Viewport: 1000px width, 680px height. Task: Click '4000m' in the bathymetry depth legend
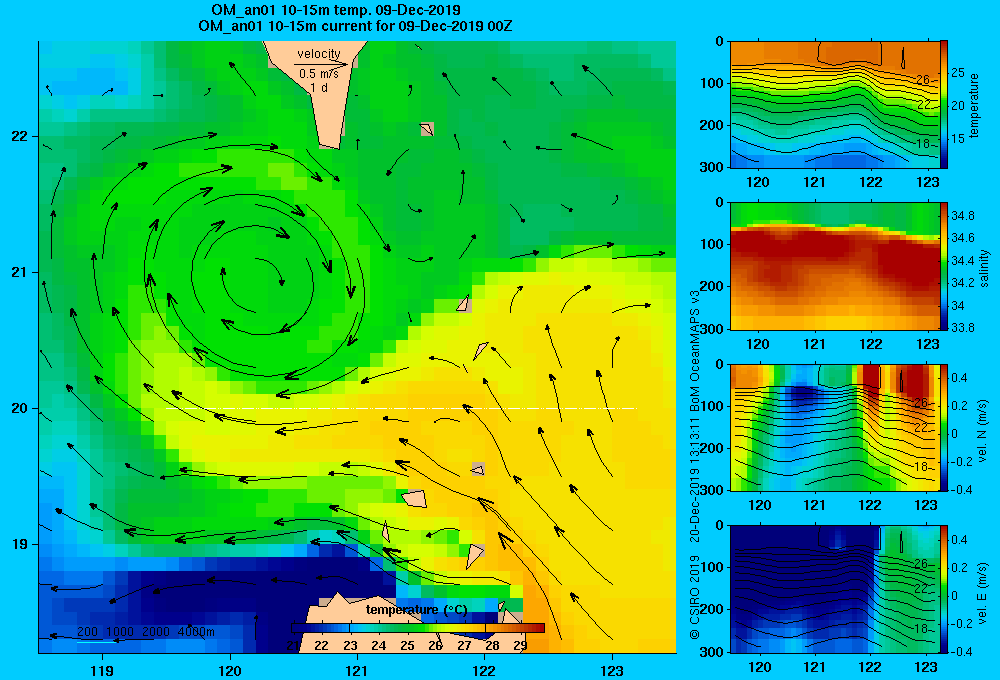pyautogui.click(x=196, y=632)
